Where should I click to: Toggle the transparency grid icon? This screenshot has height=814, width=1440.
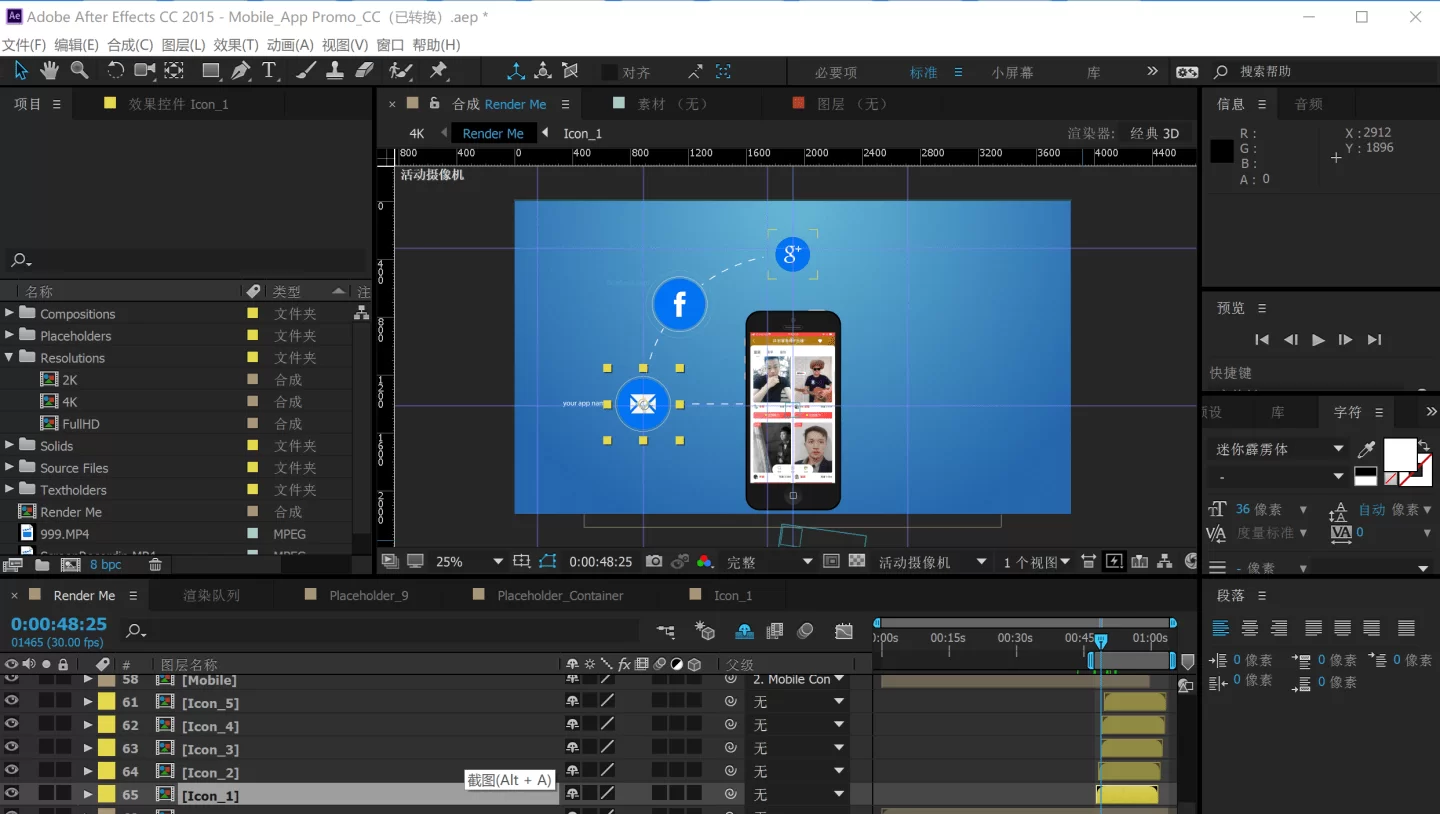coord(857,562)
